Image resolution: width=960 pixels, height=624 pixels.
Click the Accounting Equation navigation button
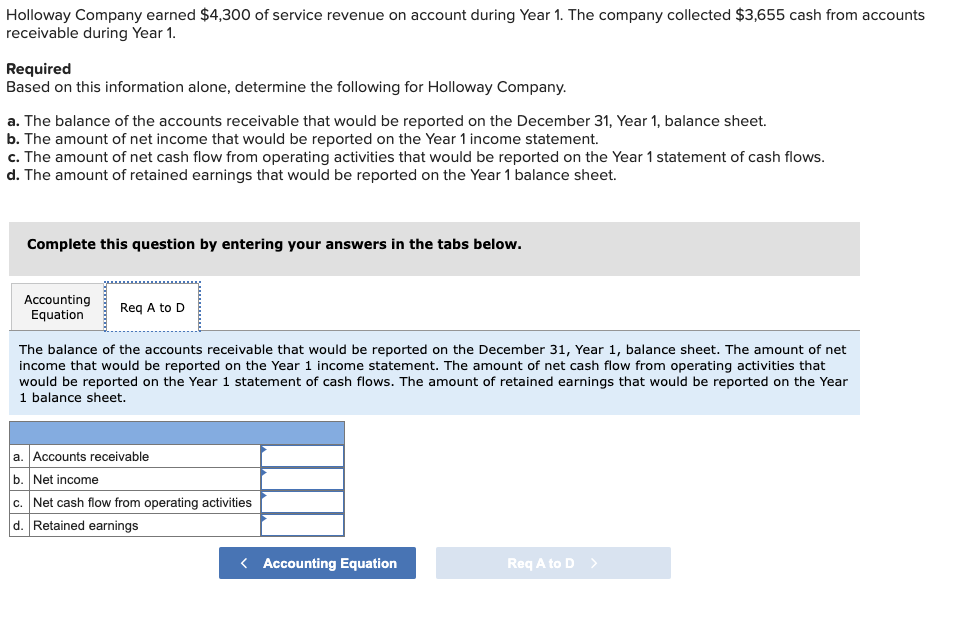click(317, 563)
